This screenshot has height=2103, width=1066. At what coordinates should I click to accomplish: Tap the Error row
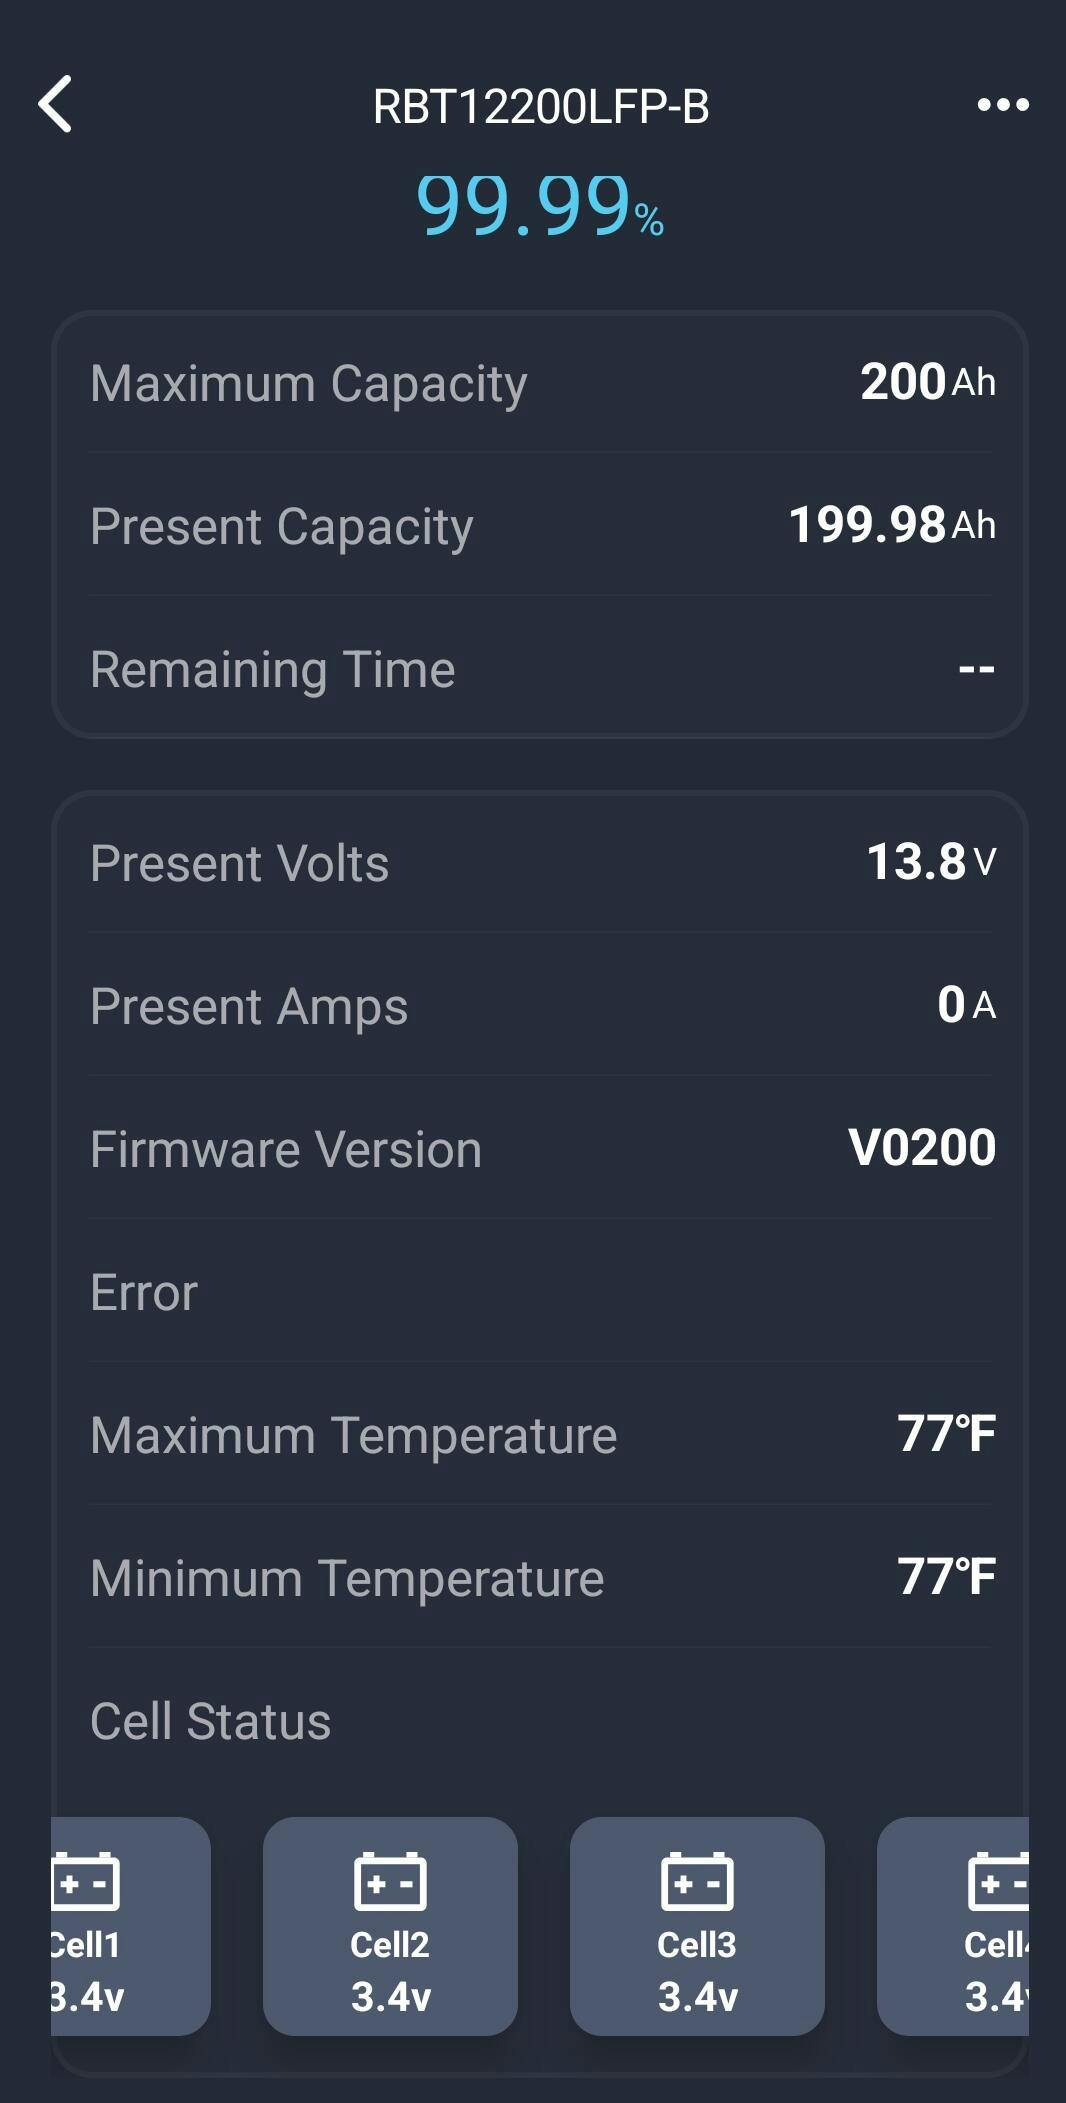point(540,1292)
